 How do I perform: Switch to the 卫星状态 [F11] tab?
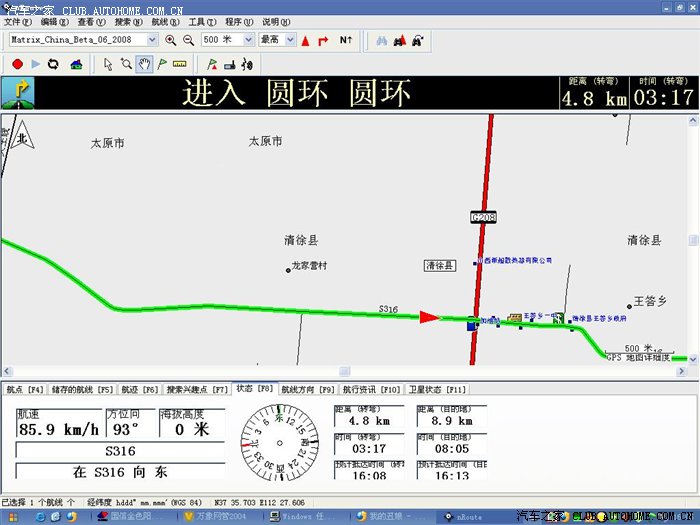(x=437, y=389)
